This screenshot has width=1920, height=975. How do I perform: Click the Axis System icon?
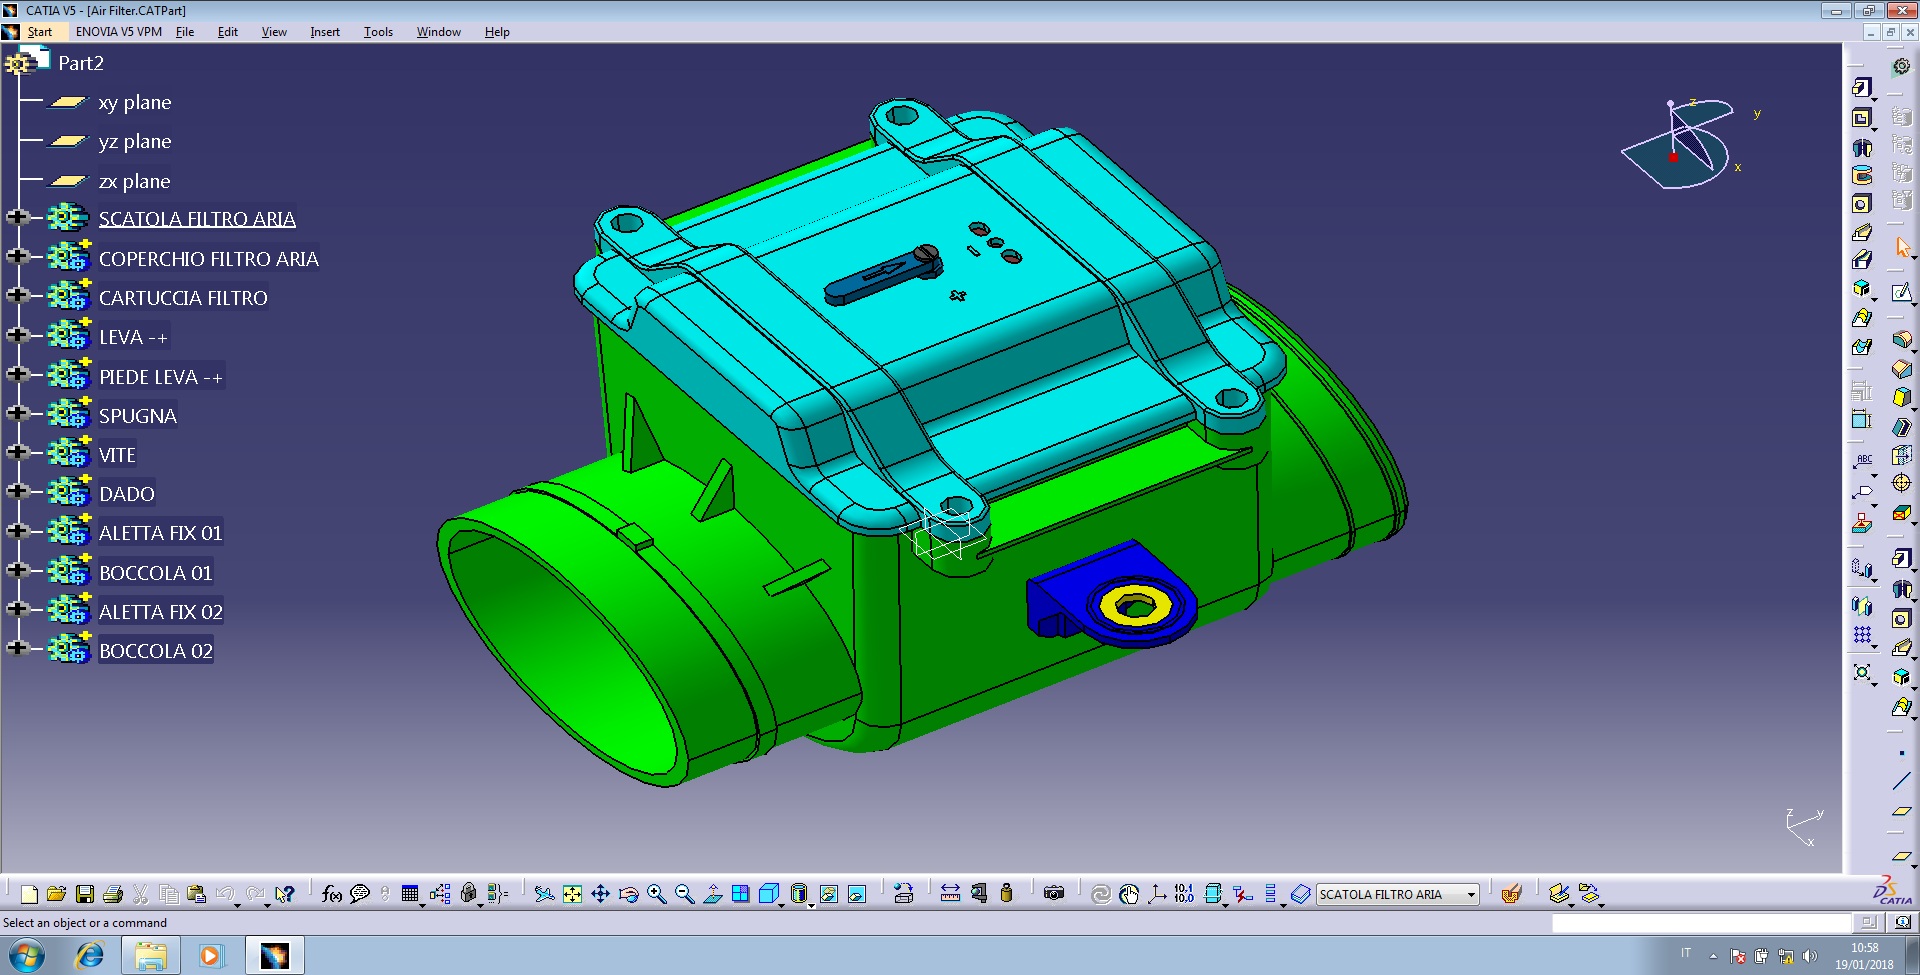coord(1157,894)
